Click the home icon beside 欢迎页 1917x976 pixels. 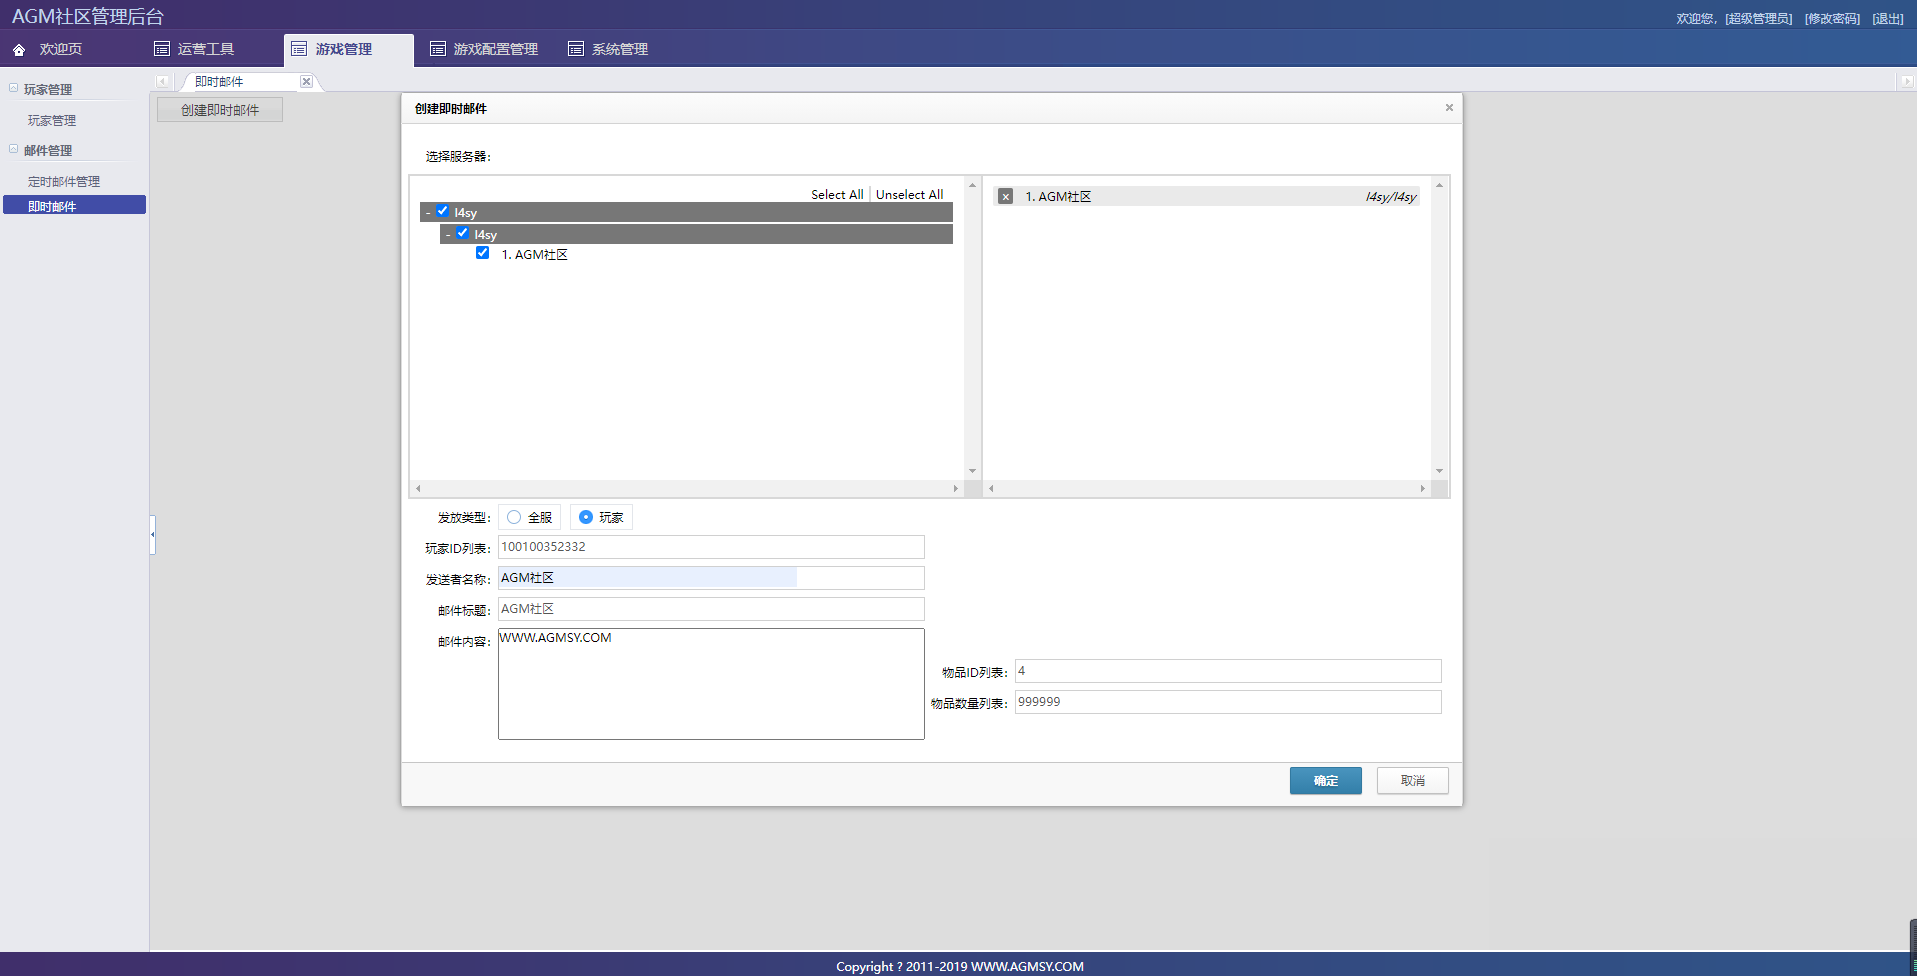pos(19,50)
